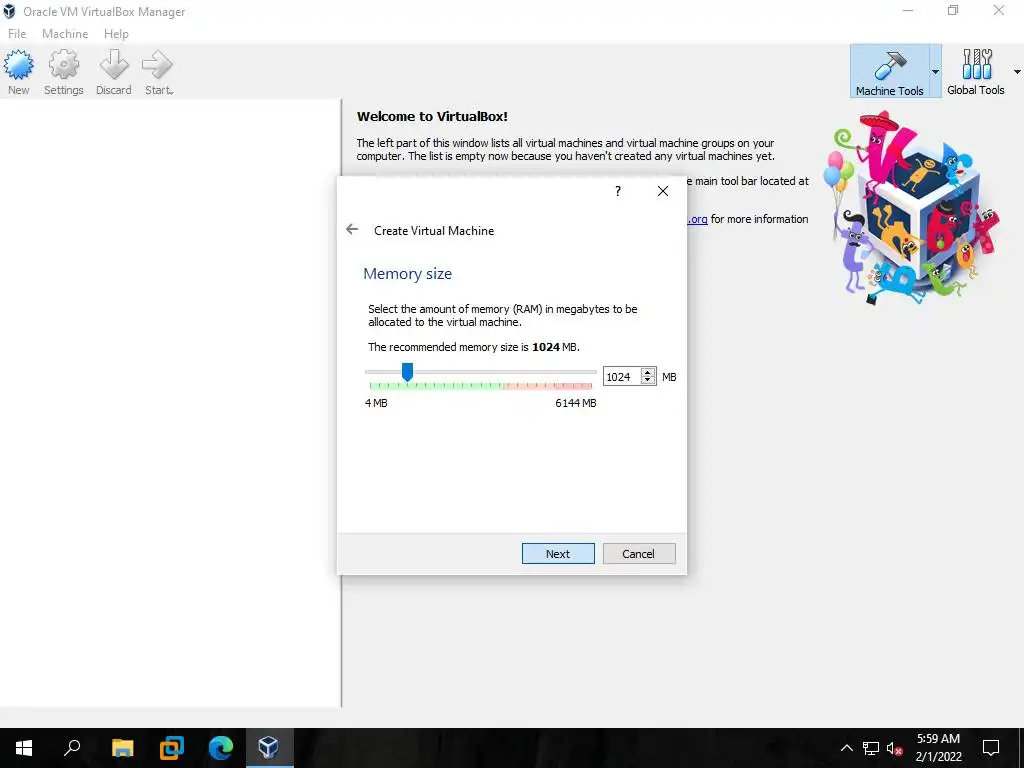Expand Global Tools dropdown arrow
The image size is (1024, 768).
[x=1017, y=72]
